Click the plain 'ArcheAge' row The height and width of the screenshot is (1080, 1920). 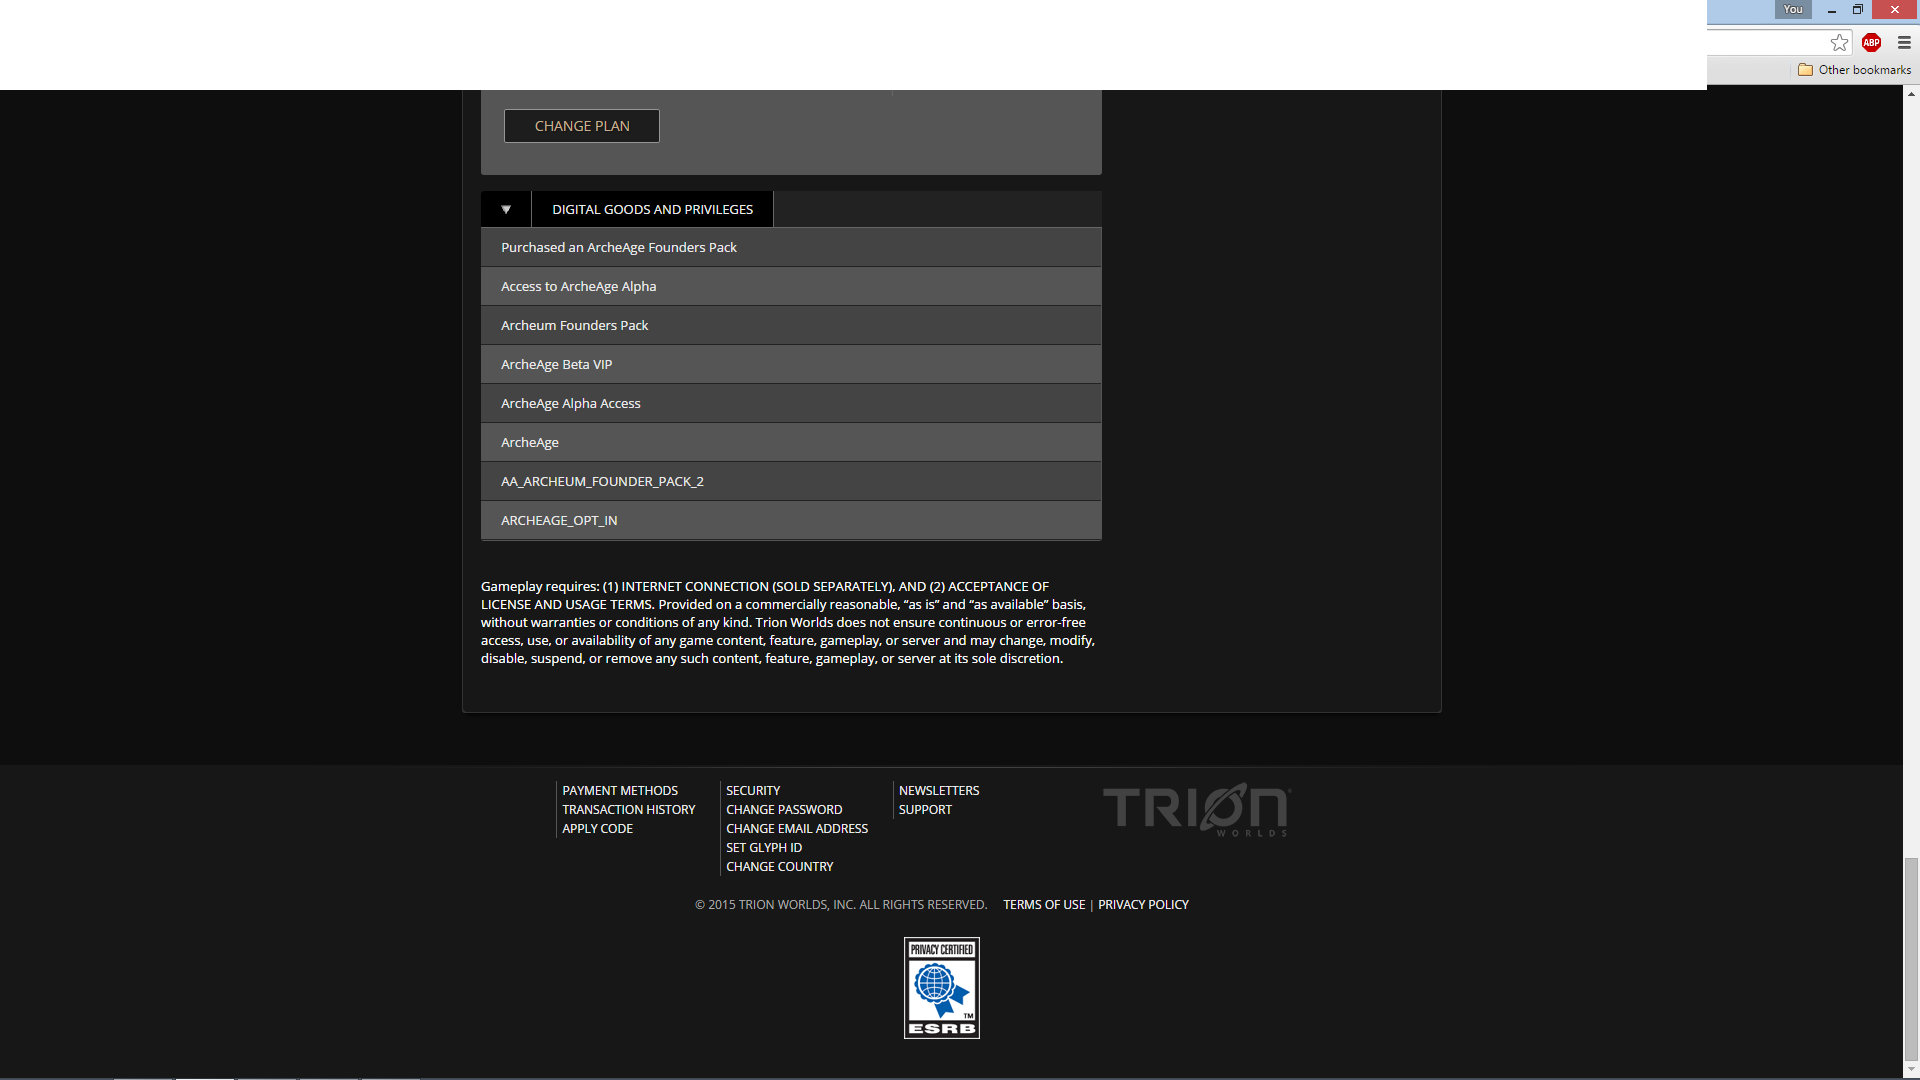click(791, 442)
